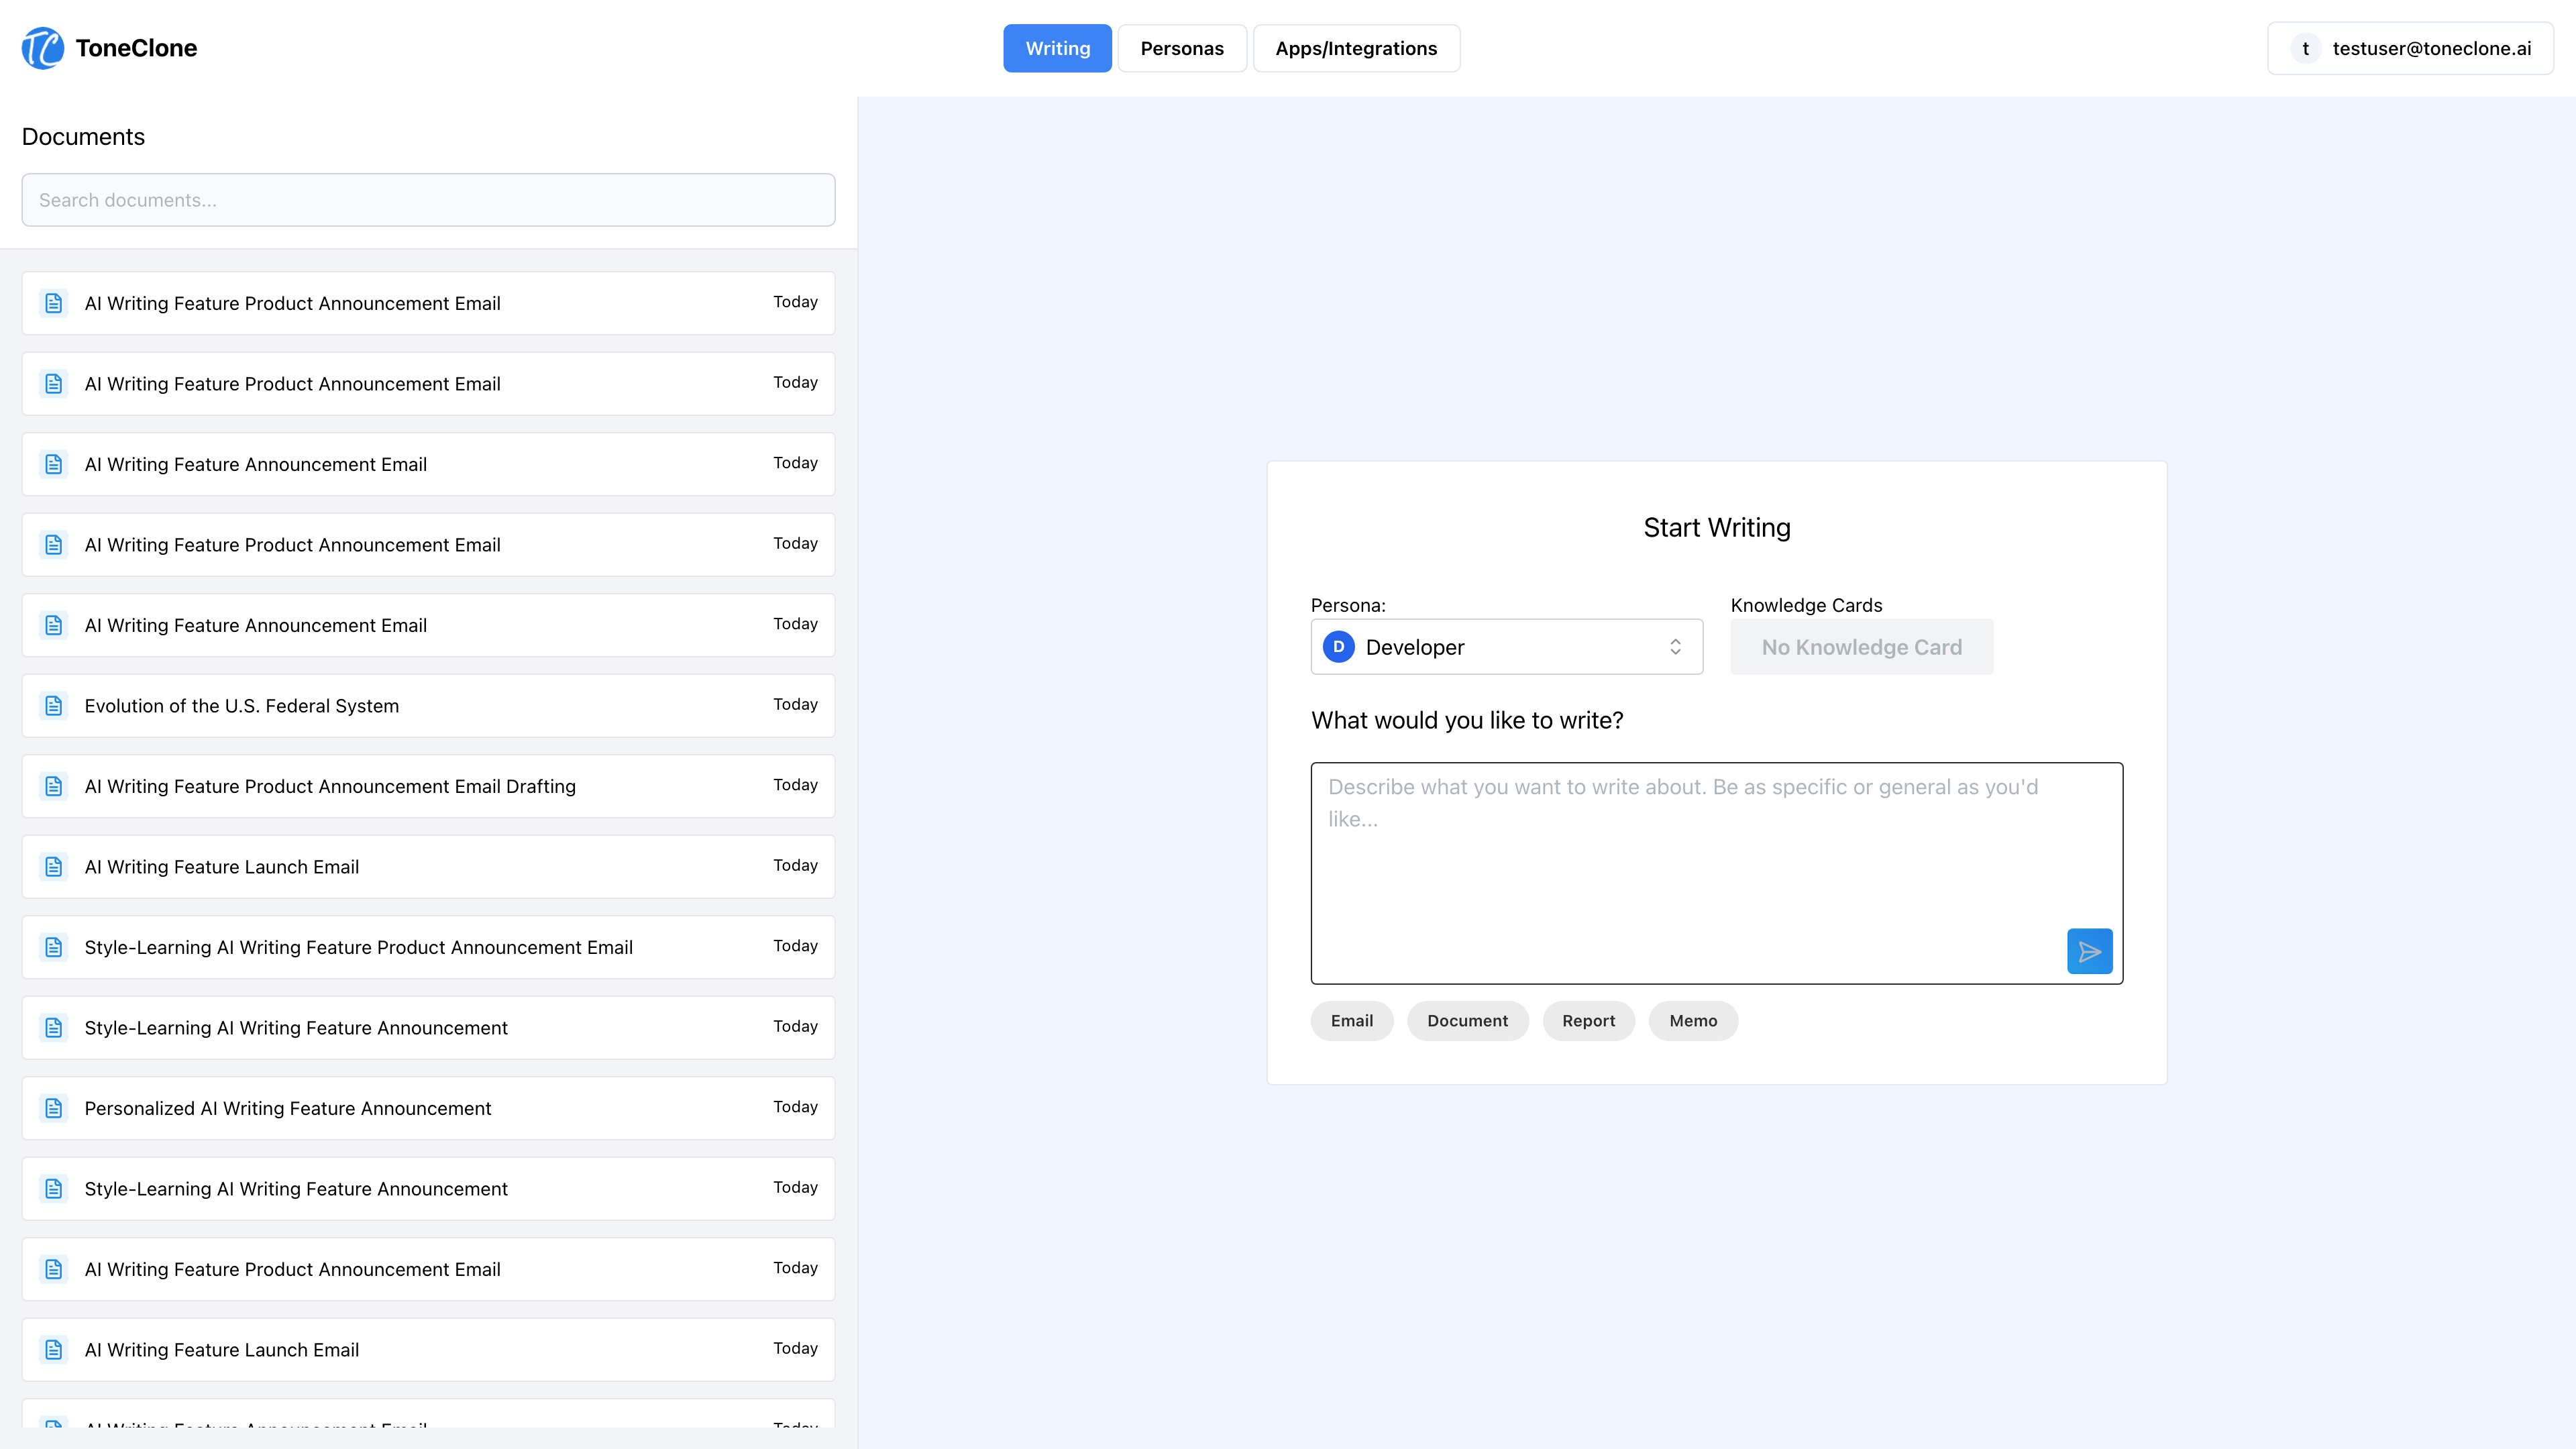This screenshot has width=2576, height=1449.
Task: Click the send arrow icon in prompt box
Action: 2089,951
